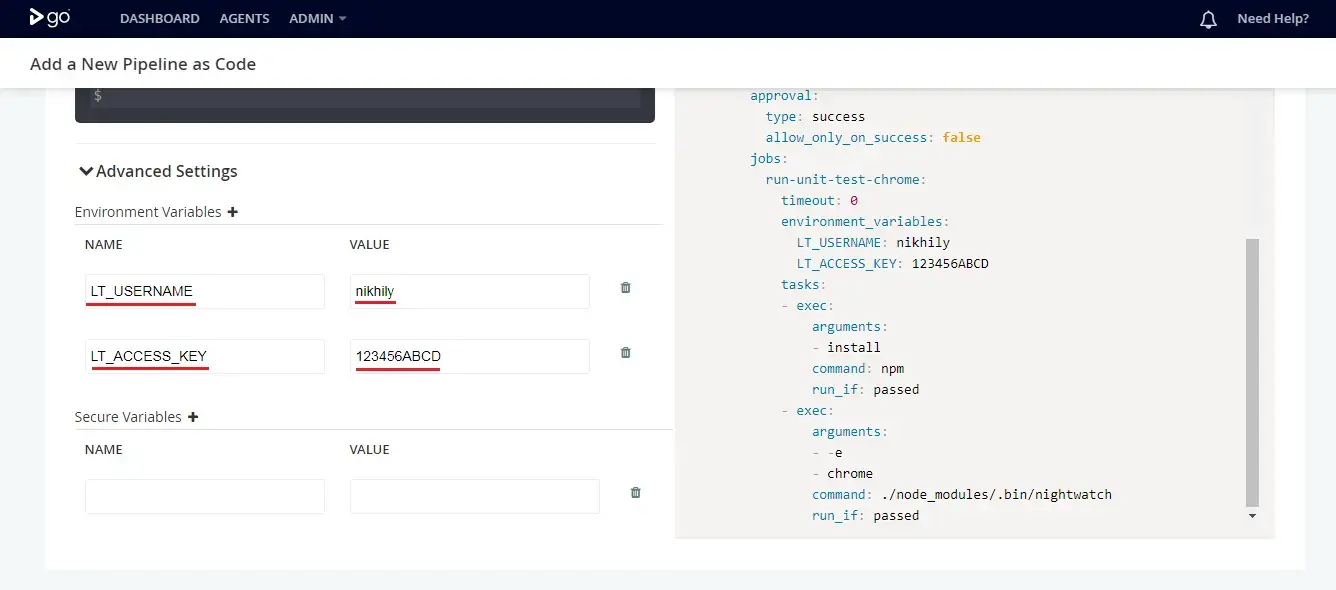The width and height of the screenshot is (1336, 590).
Task: Open the AGENTS page
Action: [244, 19]
